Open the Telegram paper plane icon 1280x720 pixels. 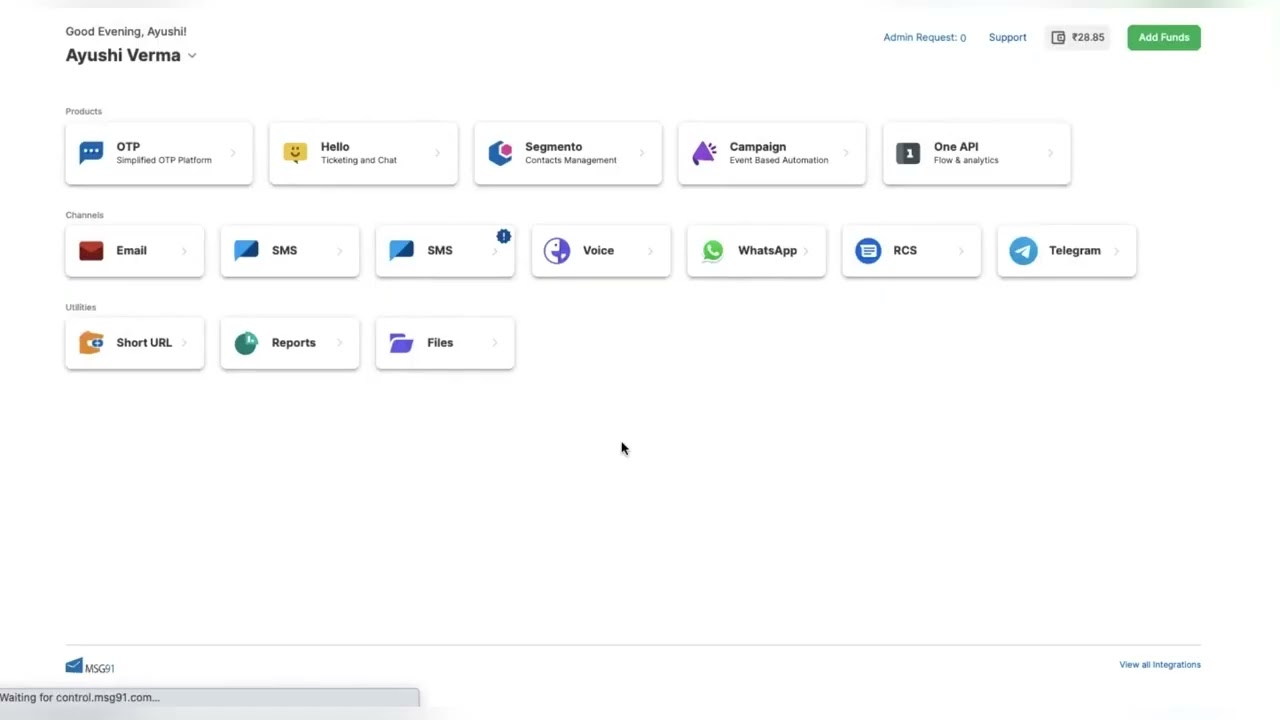[1023, 251]
